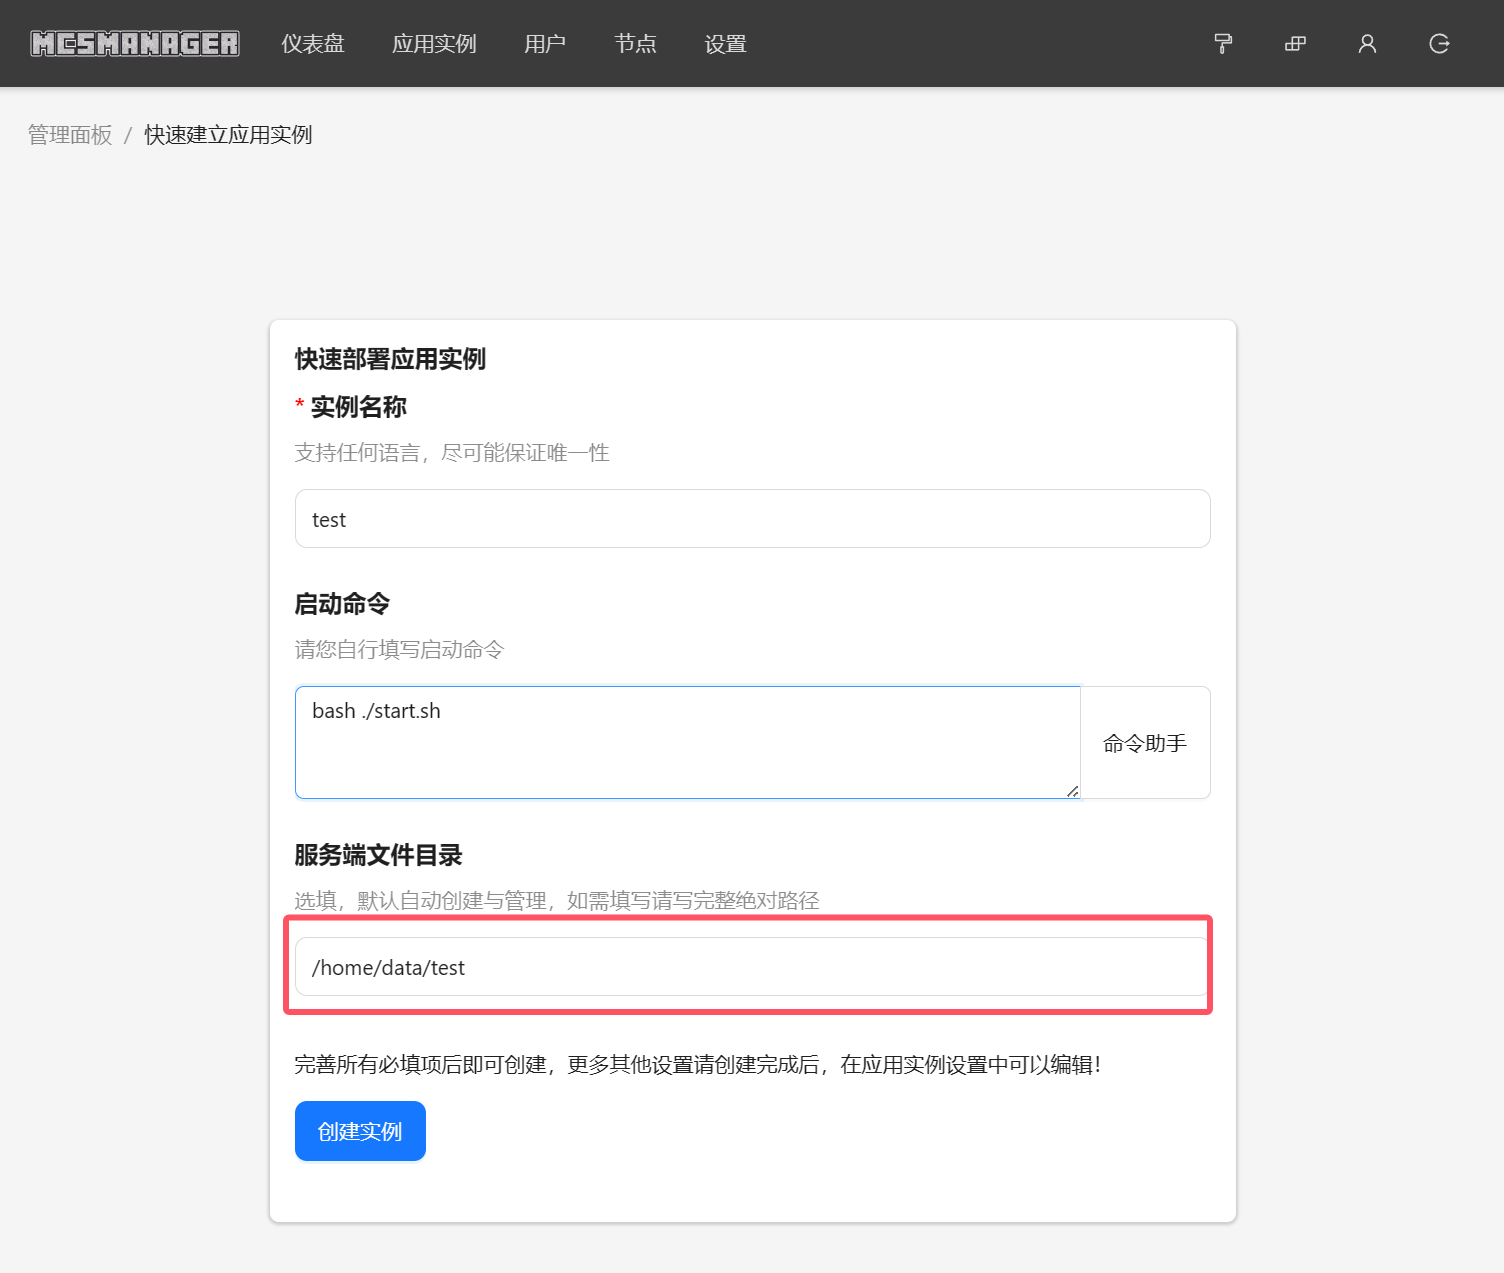Viewport: 1504px width, 1273px height.
Task: Click the 启动命令 textarea with bash command
Action: coord(688,742)
